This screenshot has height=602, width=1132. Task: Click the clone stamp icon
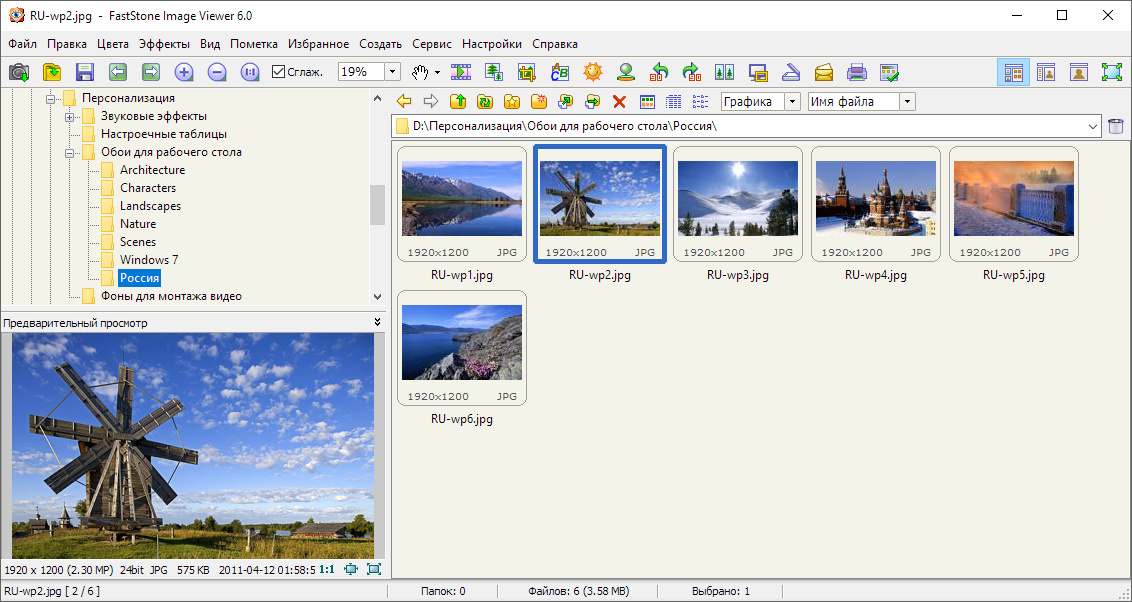[x=625, y=71]
